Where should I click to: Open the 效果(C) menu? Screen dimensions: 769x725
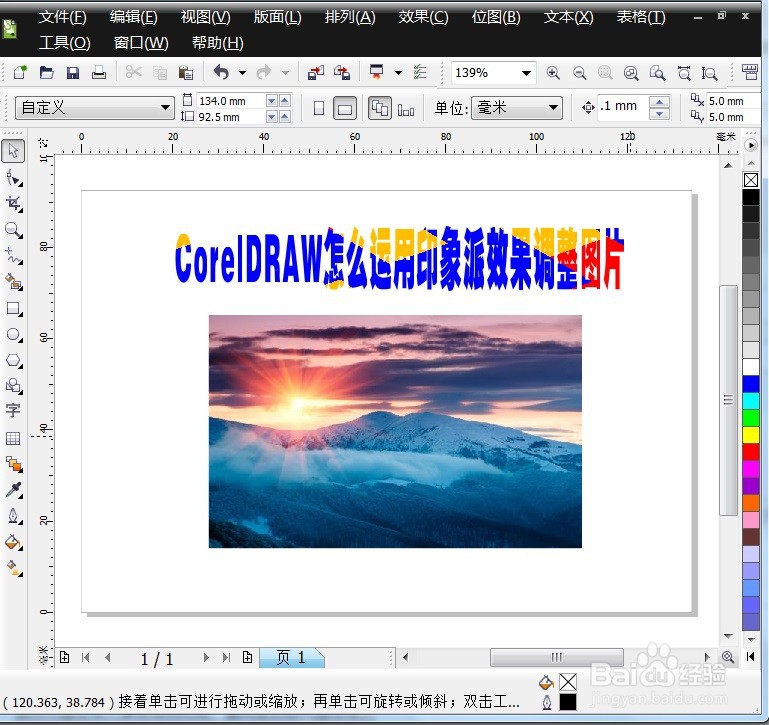[423, 17]
